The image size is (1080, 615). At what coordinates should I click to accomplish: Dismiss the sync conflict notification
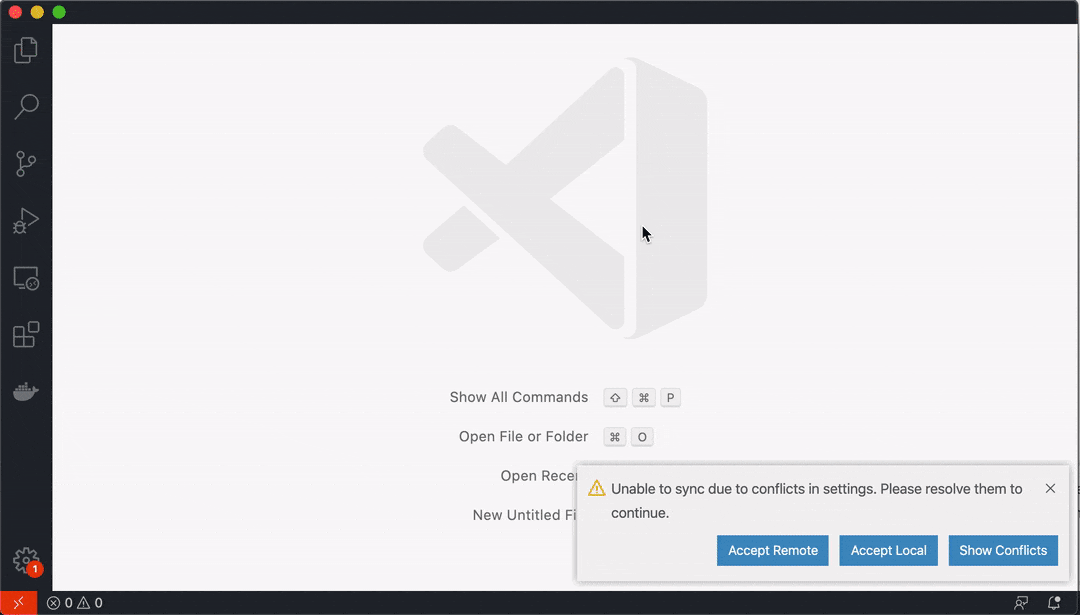click(x=1050, y=488)
